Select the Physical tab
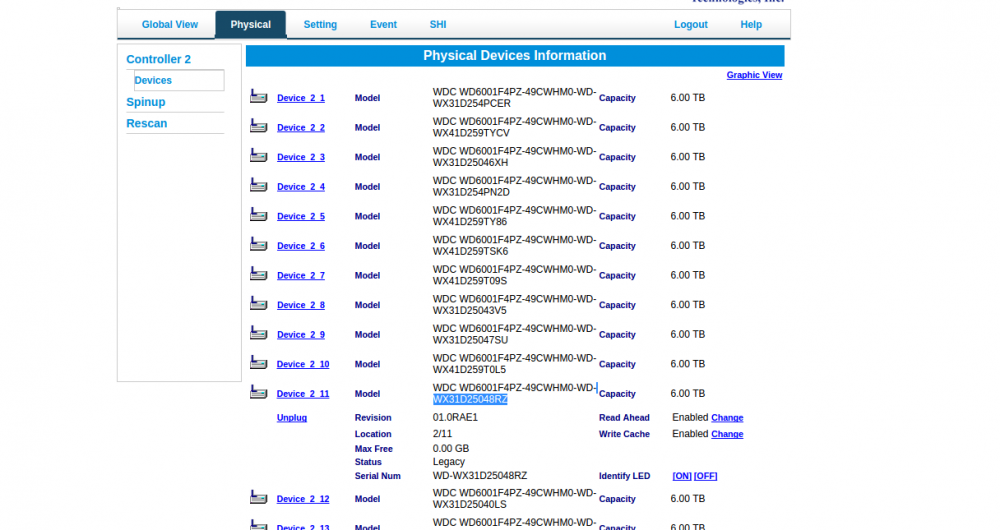1000x530 pixels. tap(251, 24)
